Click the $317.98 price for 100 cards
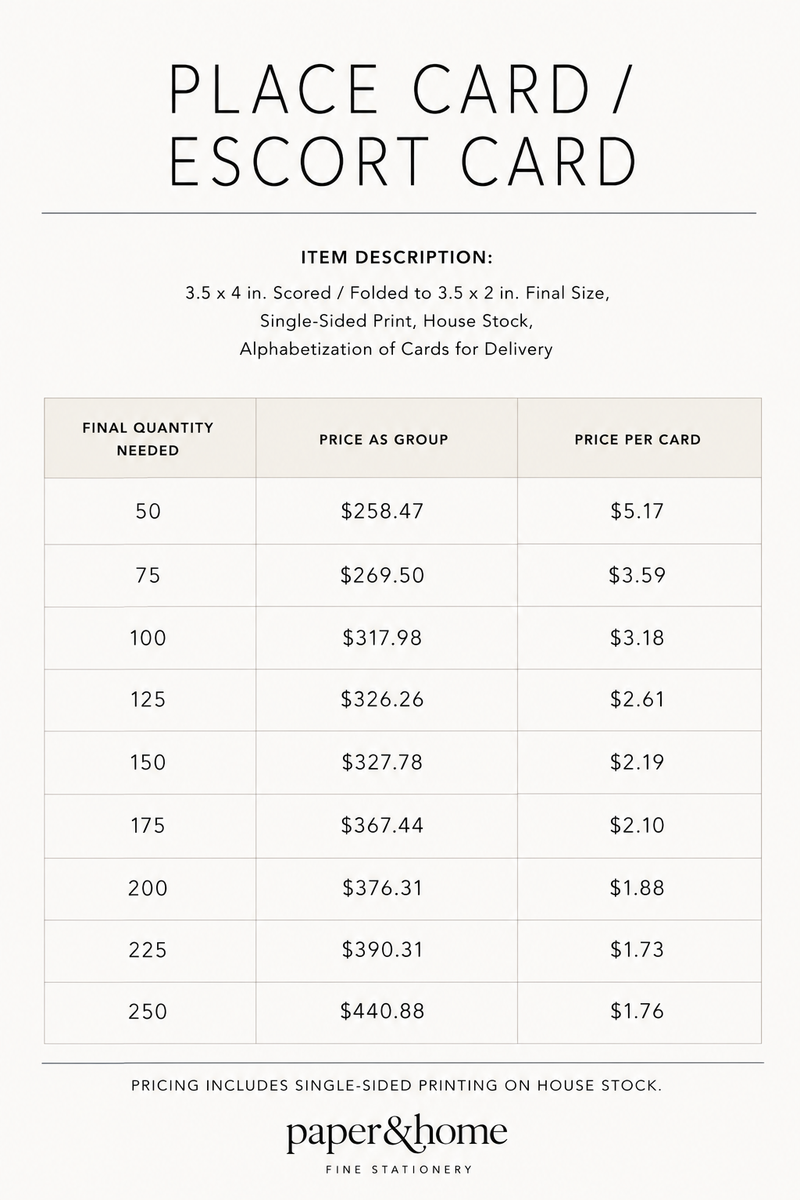 point(383,637)
